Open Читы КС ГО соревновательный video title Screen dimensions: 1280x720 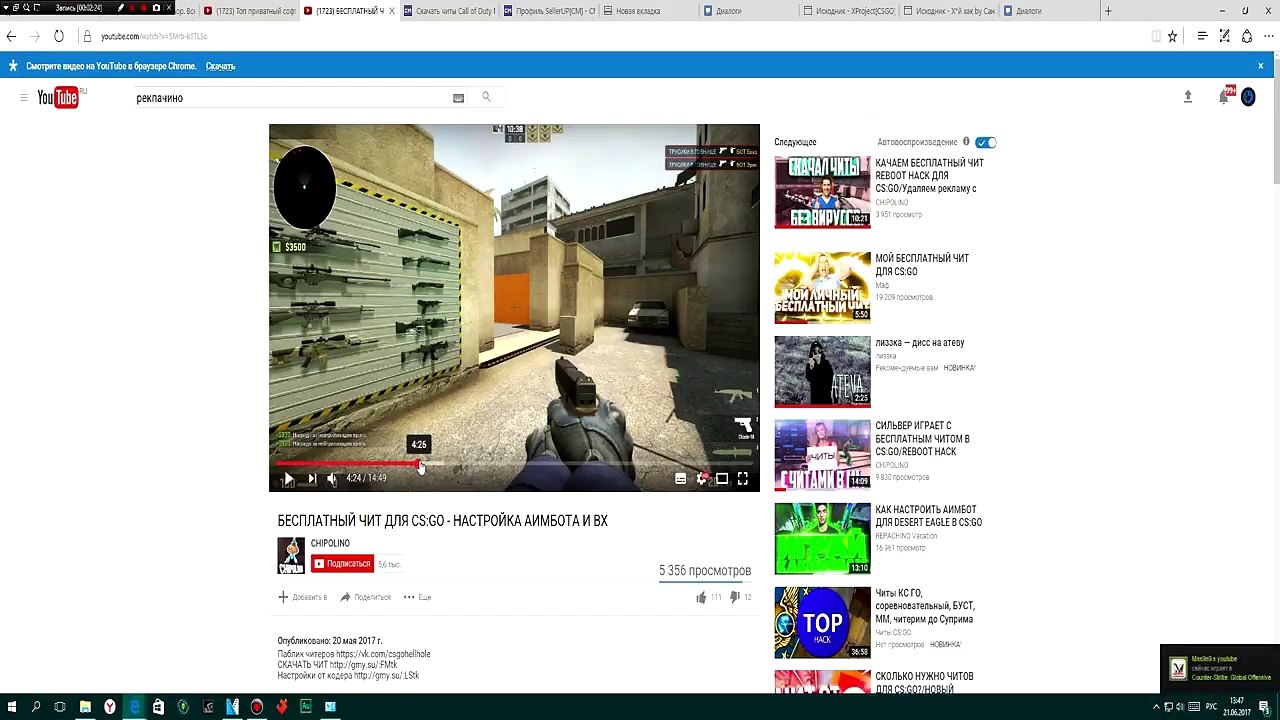pos(925,606)
